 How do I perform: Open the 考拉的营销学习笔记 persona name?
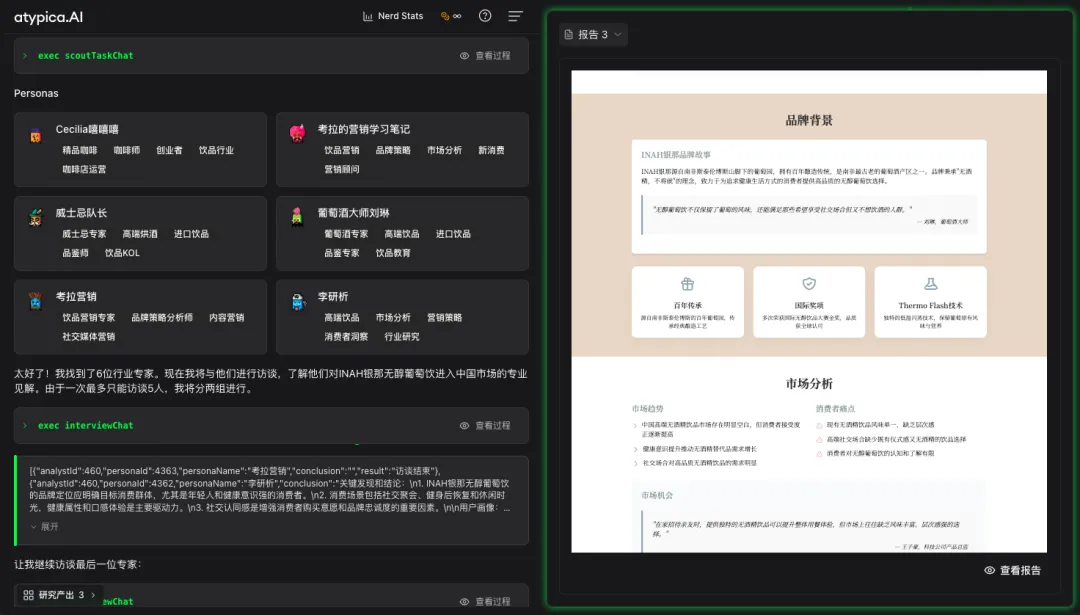coord(364,129)
